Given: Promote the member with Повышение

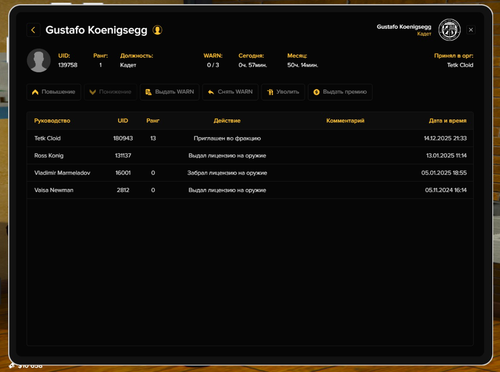Looking at the screenshot, I should (54, 92).
